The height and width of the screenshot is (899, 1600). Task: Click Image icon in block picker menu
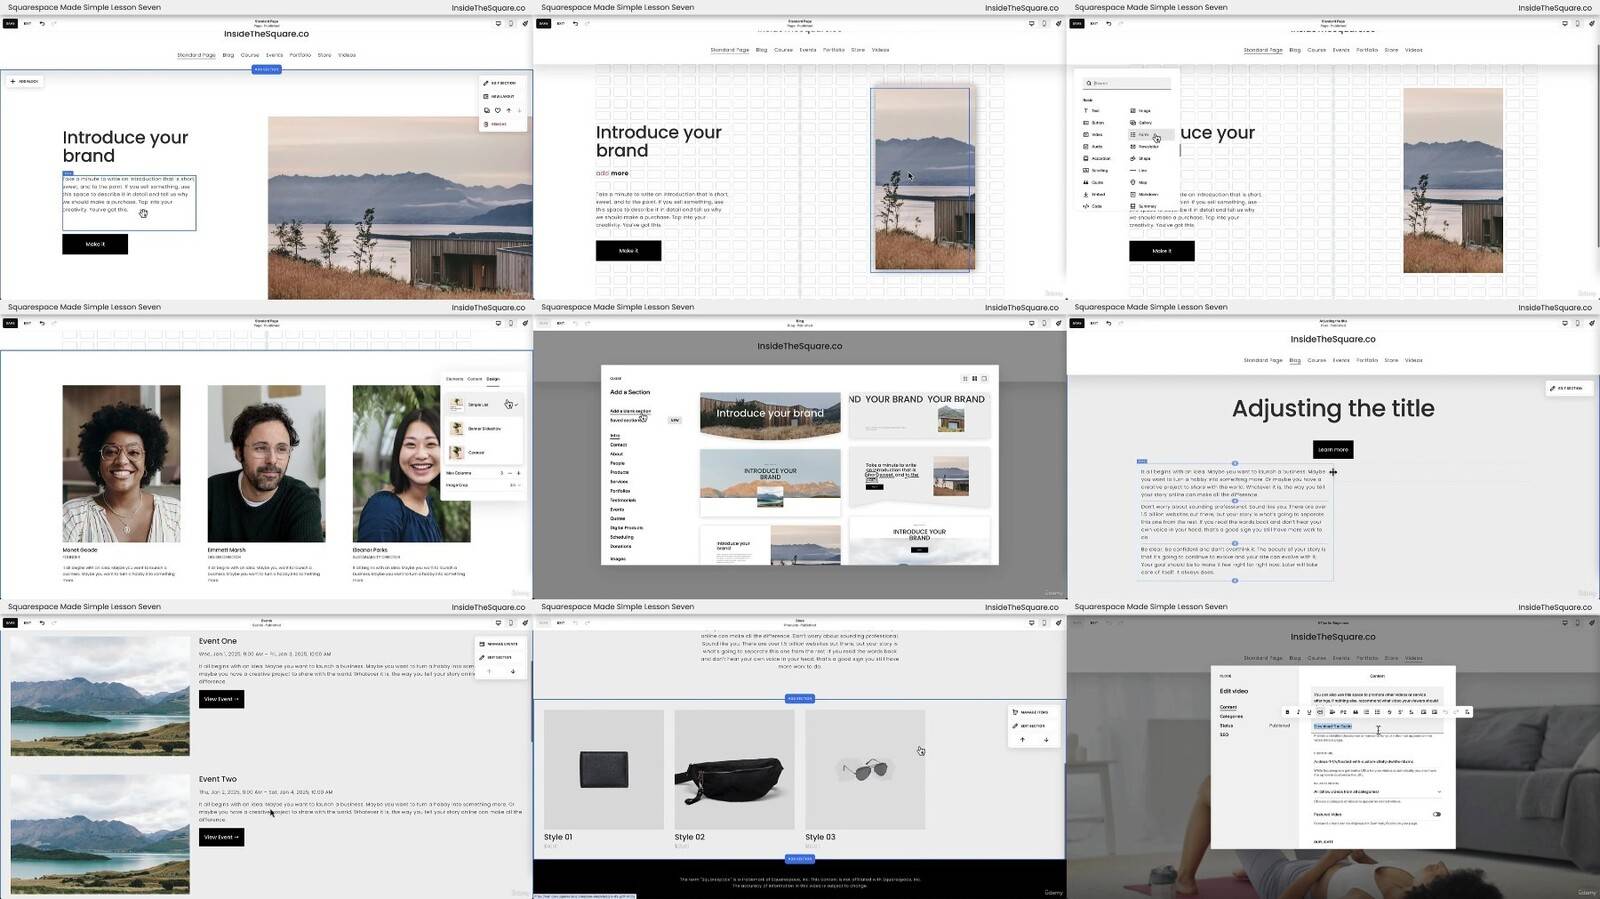click(x=1133, y=111)
